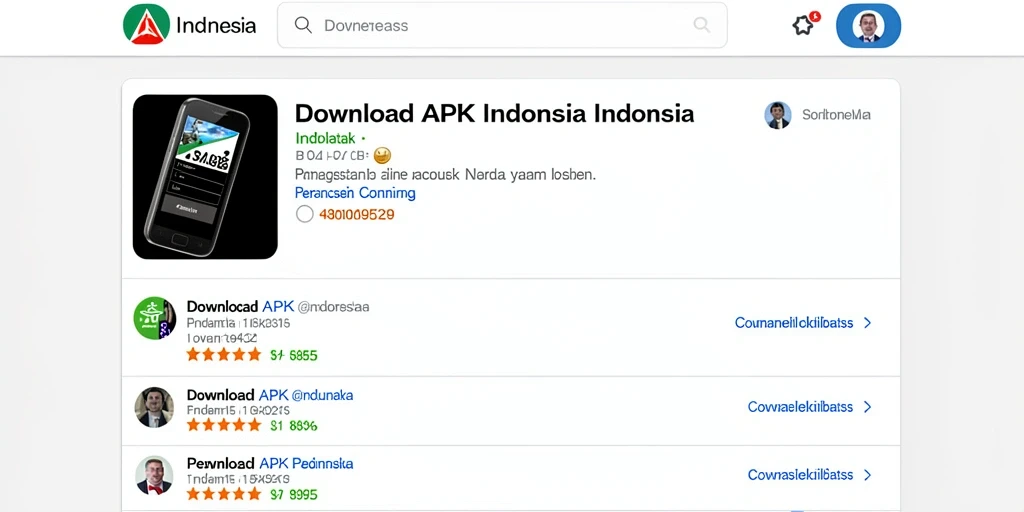Click the Counanelilckilbatss link
Screen dimensions: 1024x512
click(x=794, y=323)
